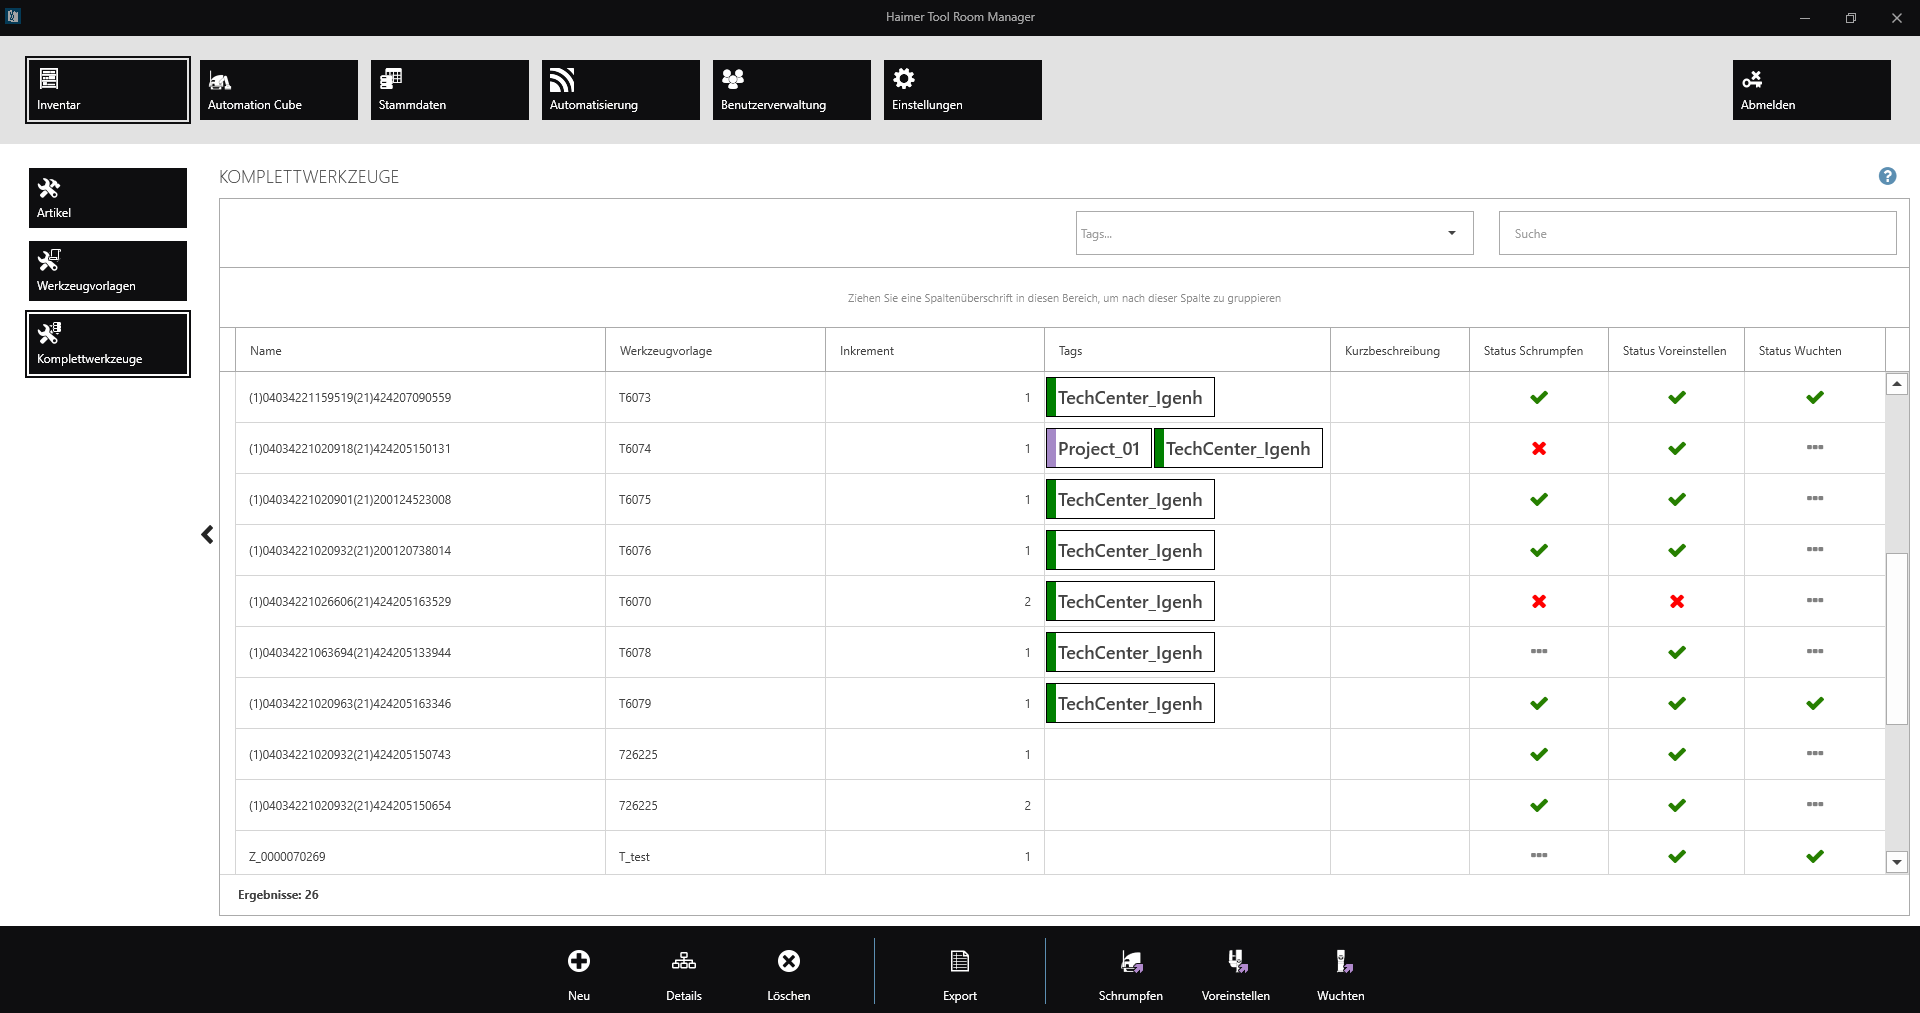Click green Wuchten check in T6079 row
The width and height of the screenshot is (1920, 1013).
1815,704
